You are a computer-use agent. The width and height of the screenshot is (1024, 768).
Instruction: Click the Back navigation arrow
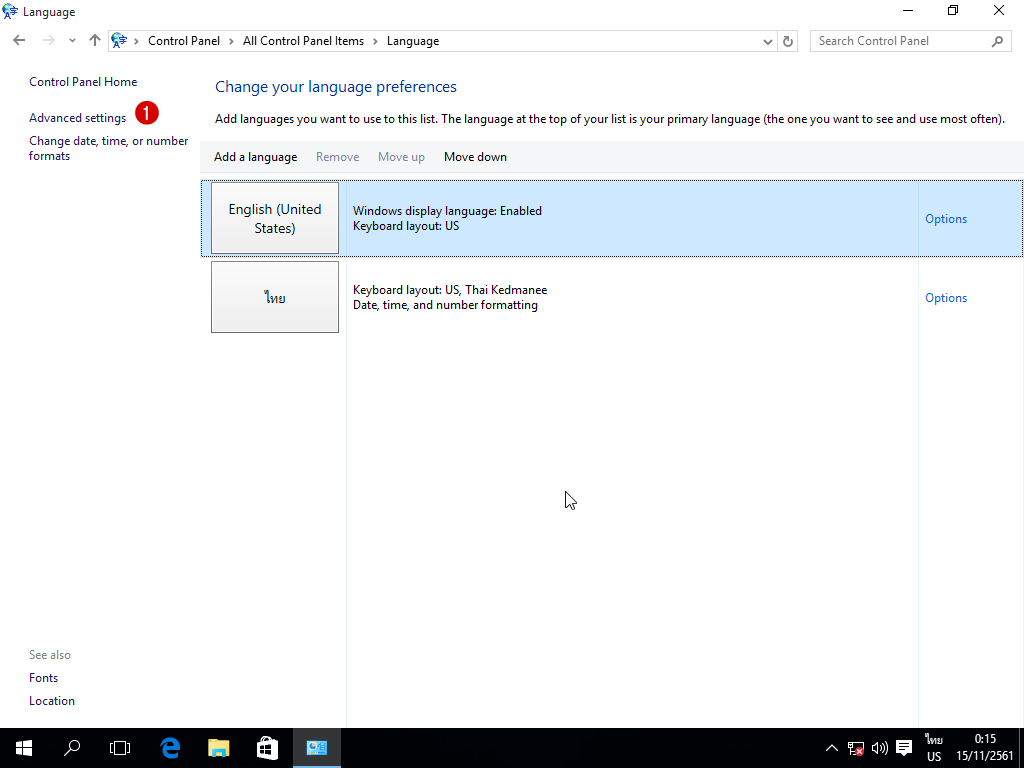click(x=19, y=41)
